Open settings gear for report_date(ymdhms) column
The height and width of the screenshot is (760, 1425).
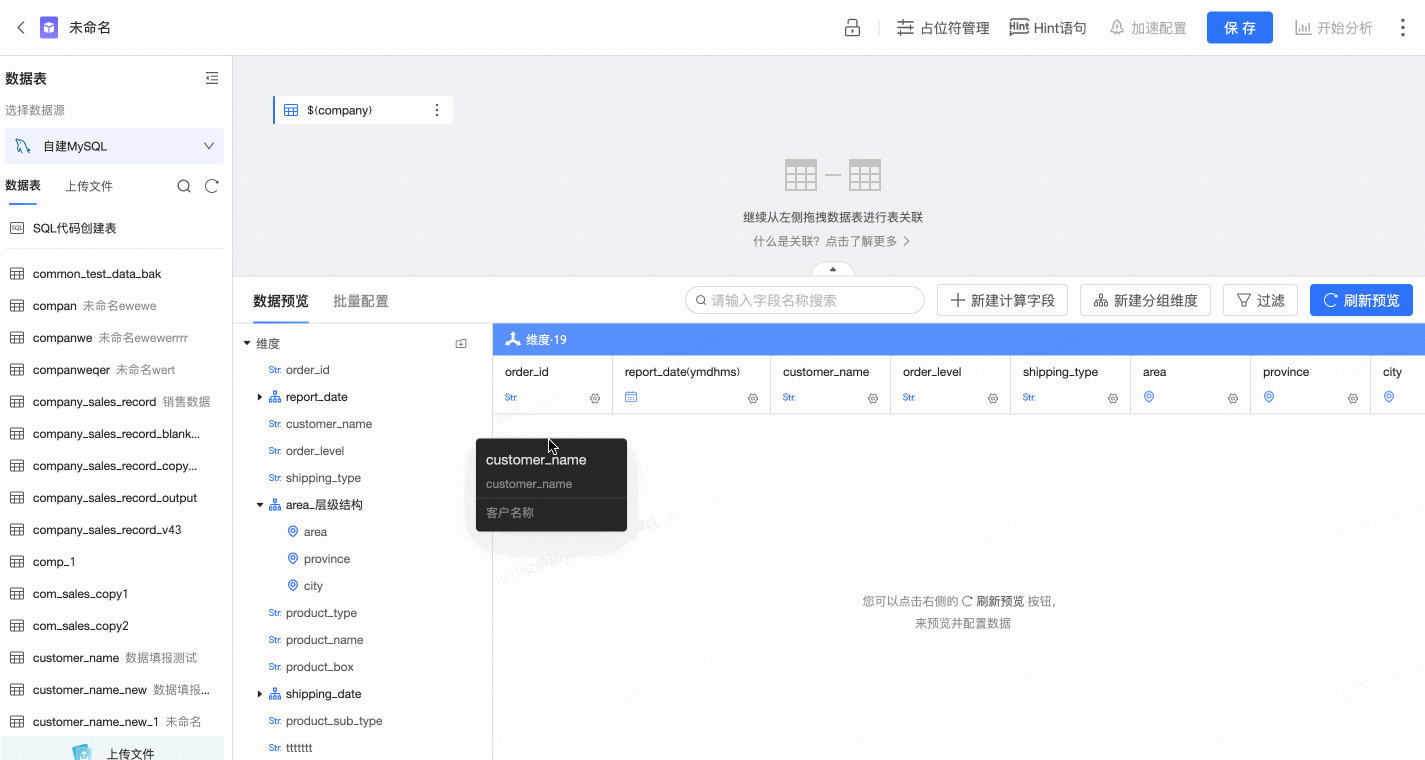point(753,398)
